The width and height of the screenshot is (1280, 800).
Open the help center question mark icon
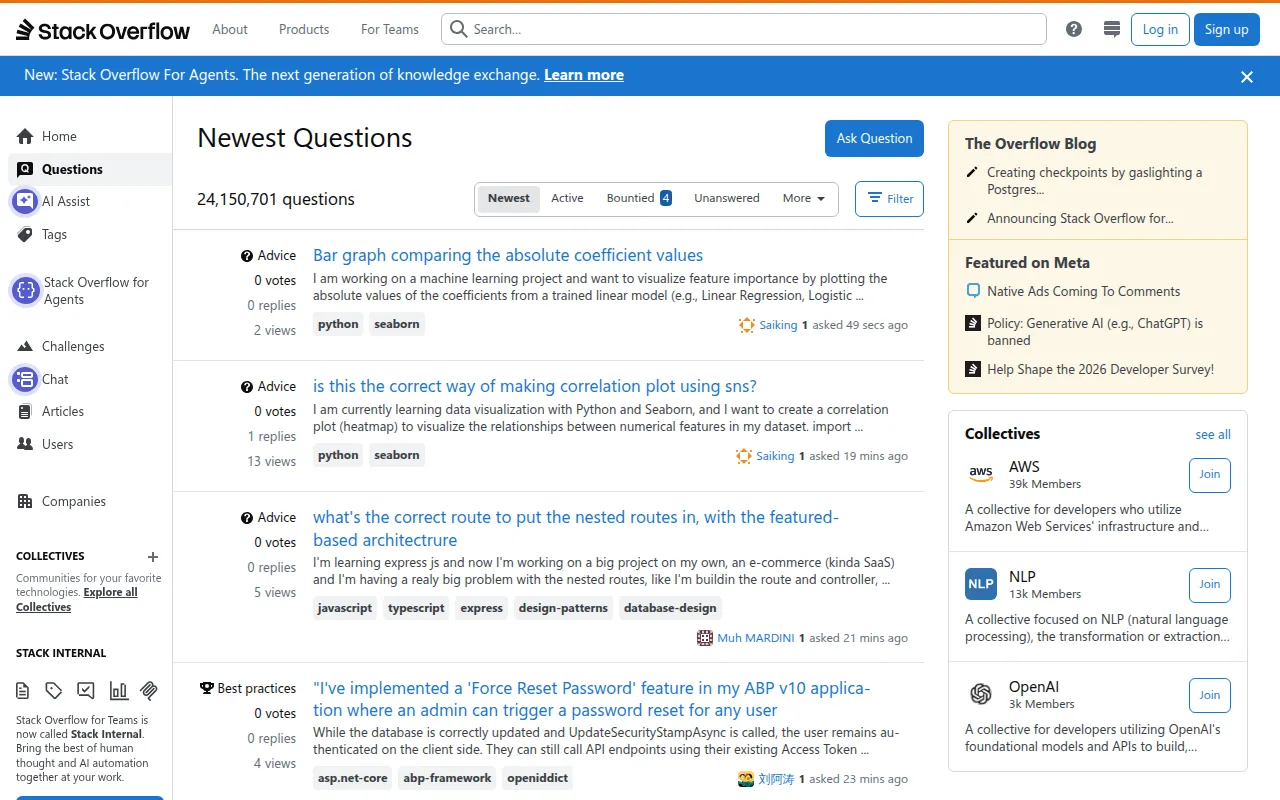(x=1074, y=29)
